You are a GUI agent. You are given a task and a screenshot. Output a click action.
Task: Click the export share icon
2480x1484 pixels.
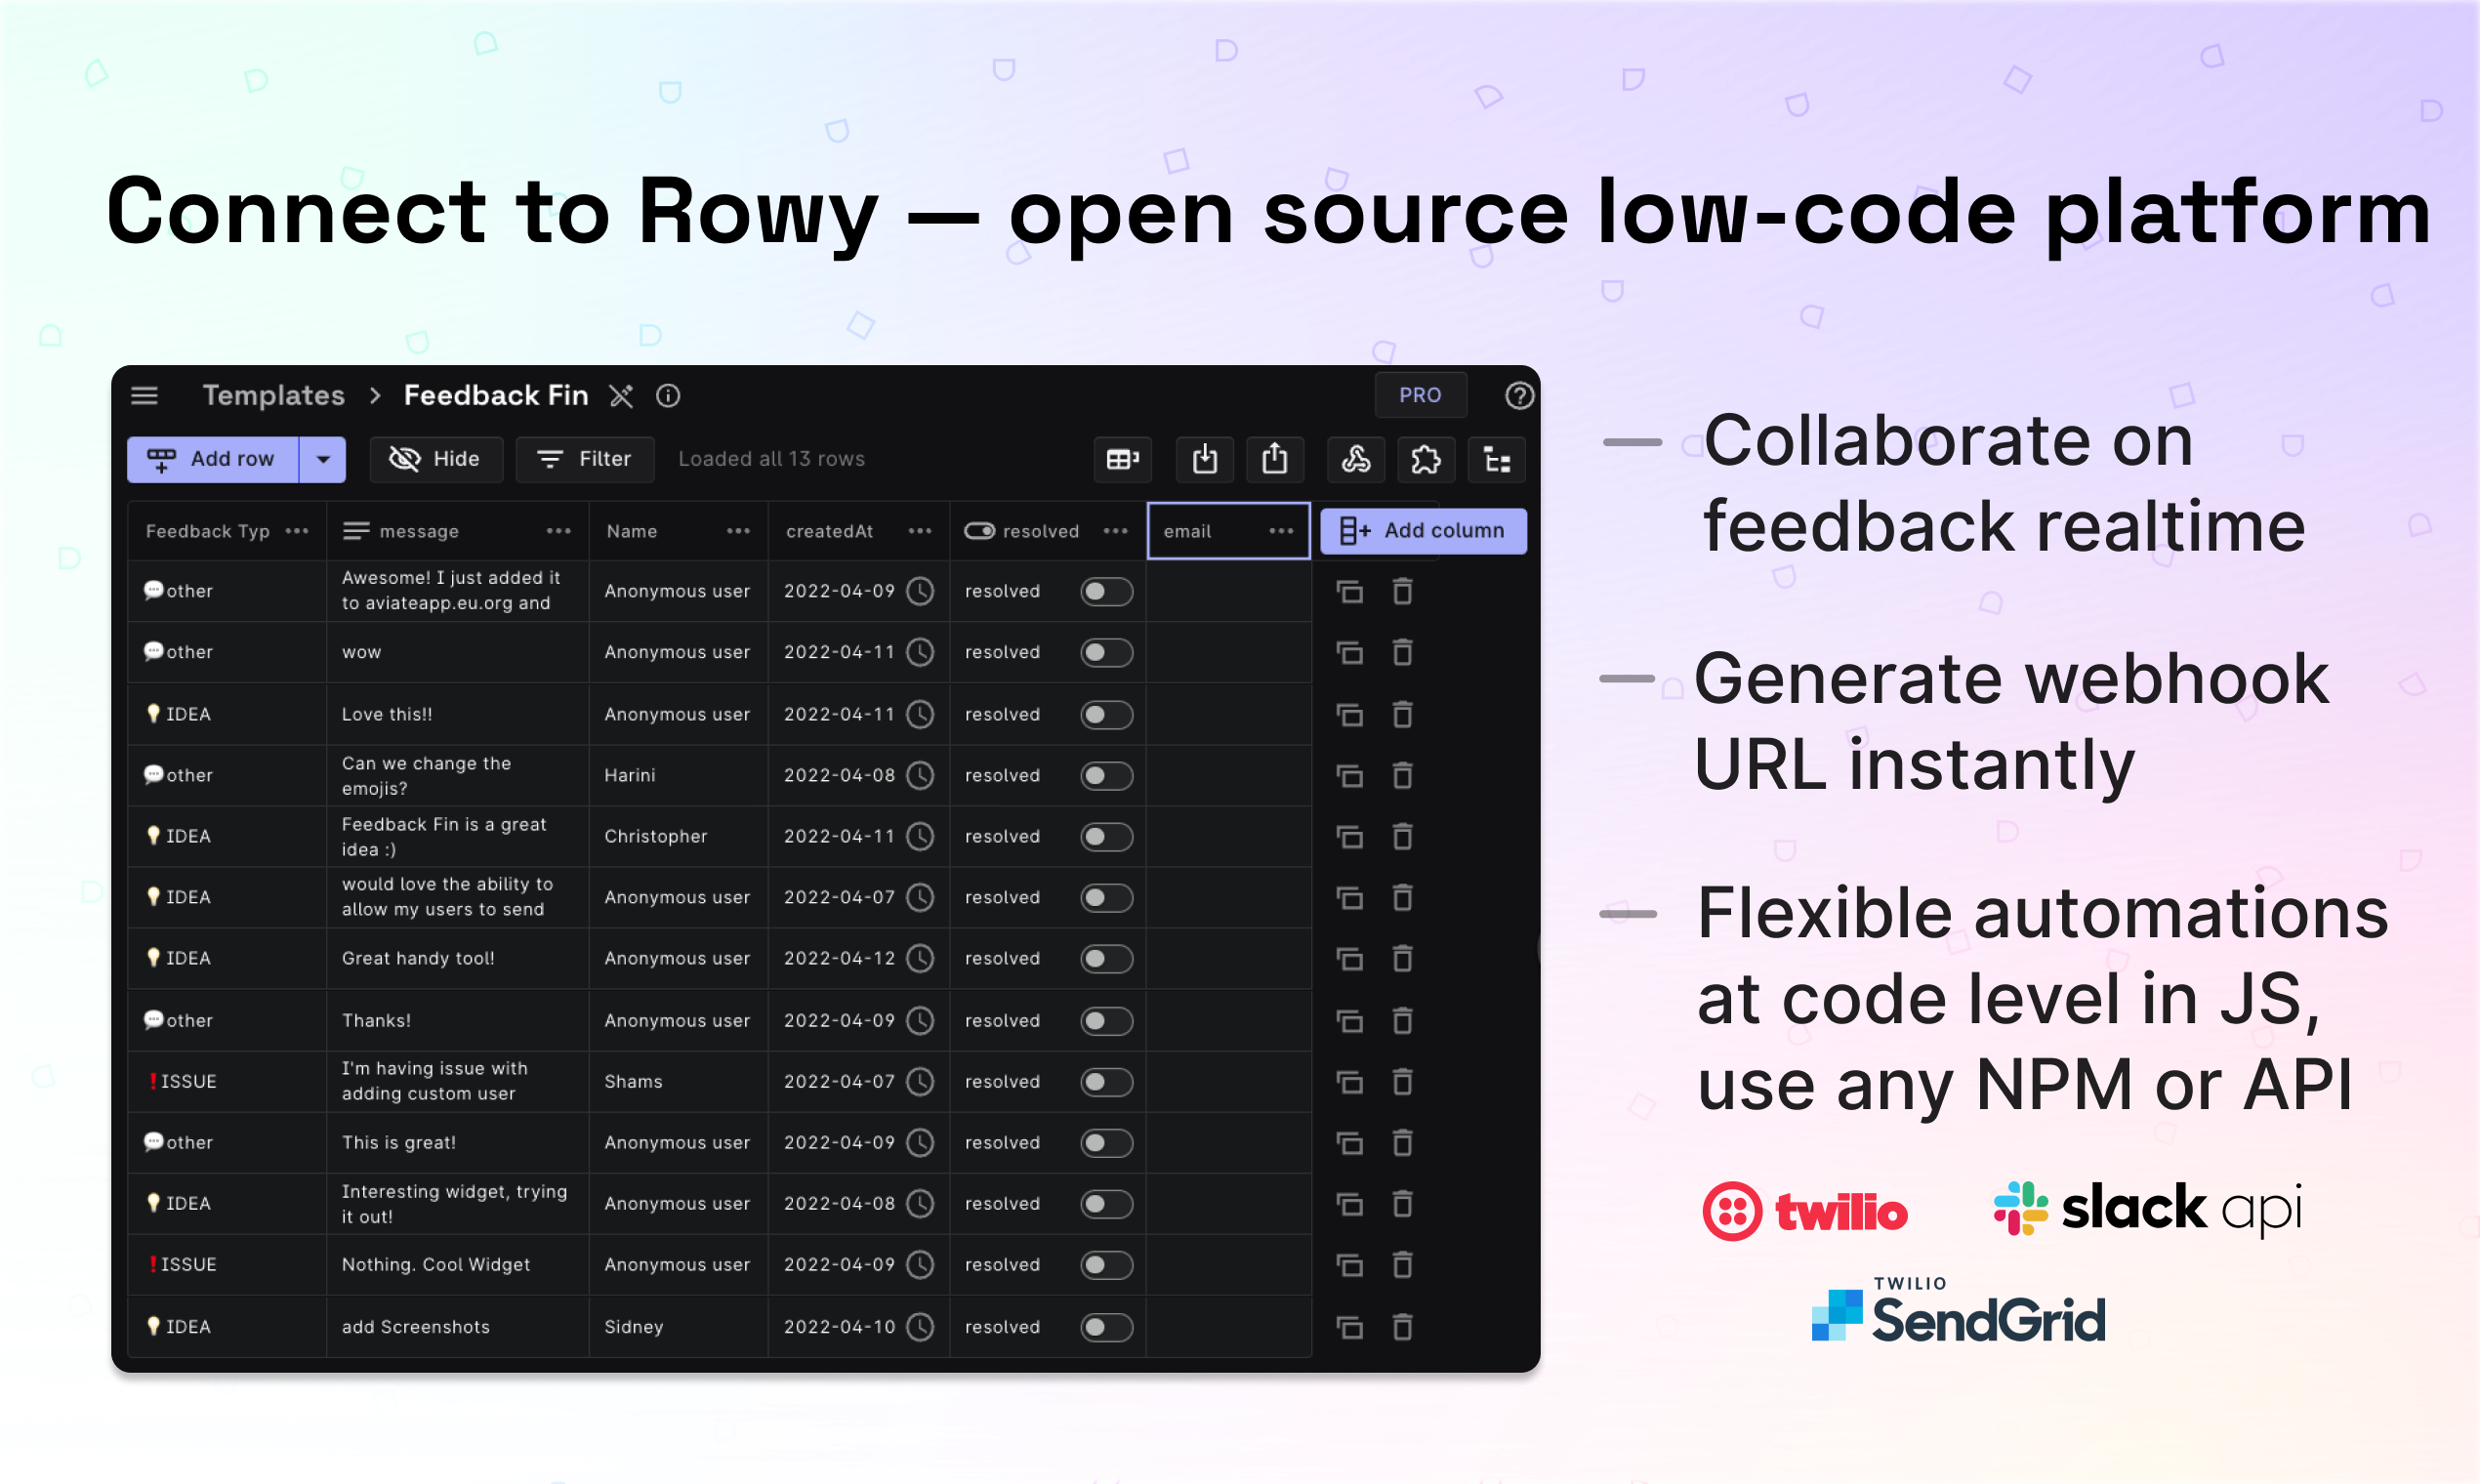click(x=1273, y=459)
